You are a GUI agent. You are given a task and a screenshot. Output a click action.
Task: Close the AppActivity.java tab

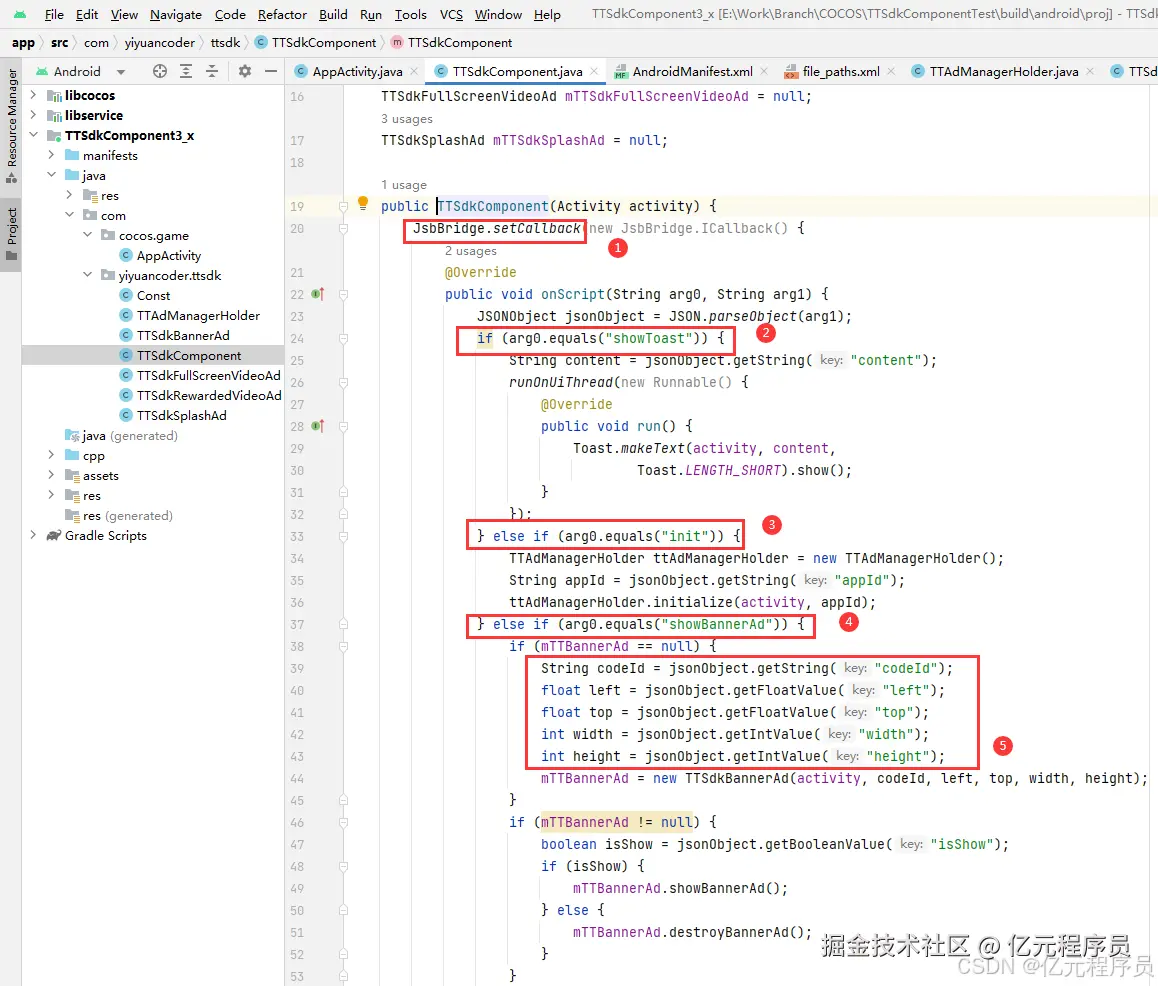(x=414, y=72)
